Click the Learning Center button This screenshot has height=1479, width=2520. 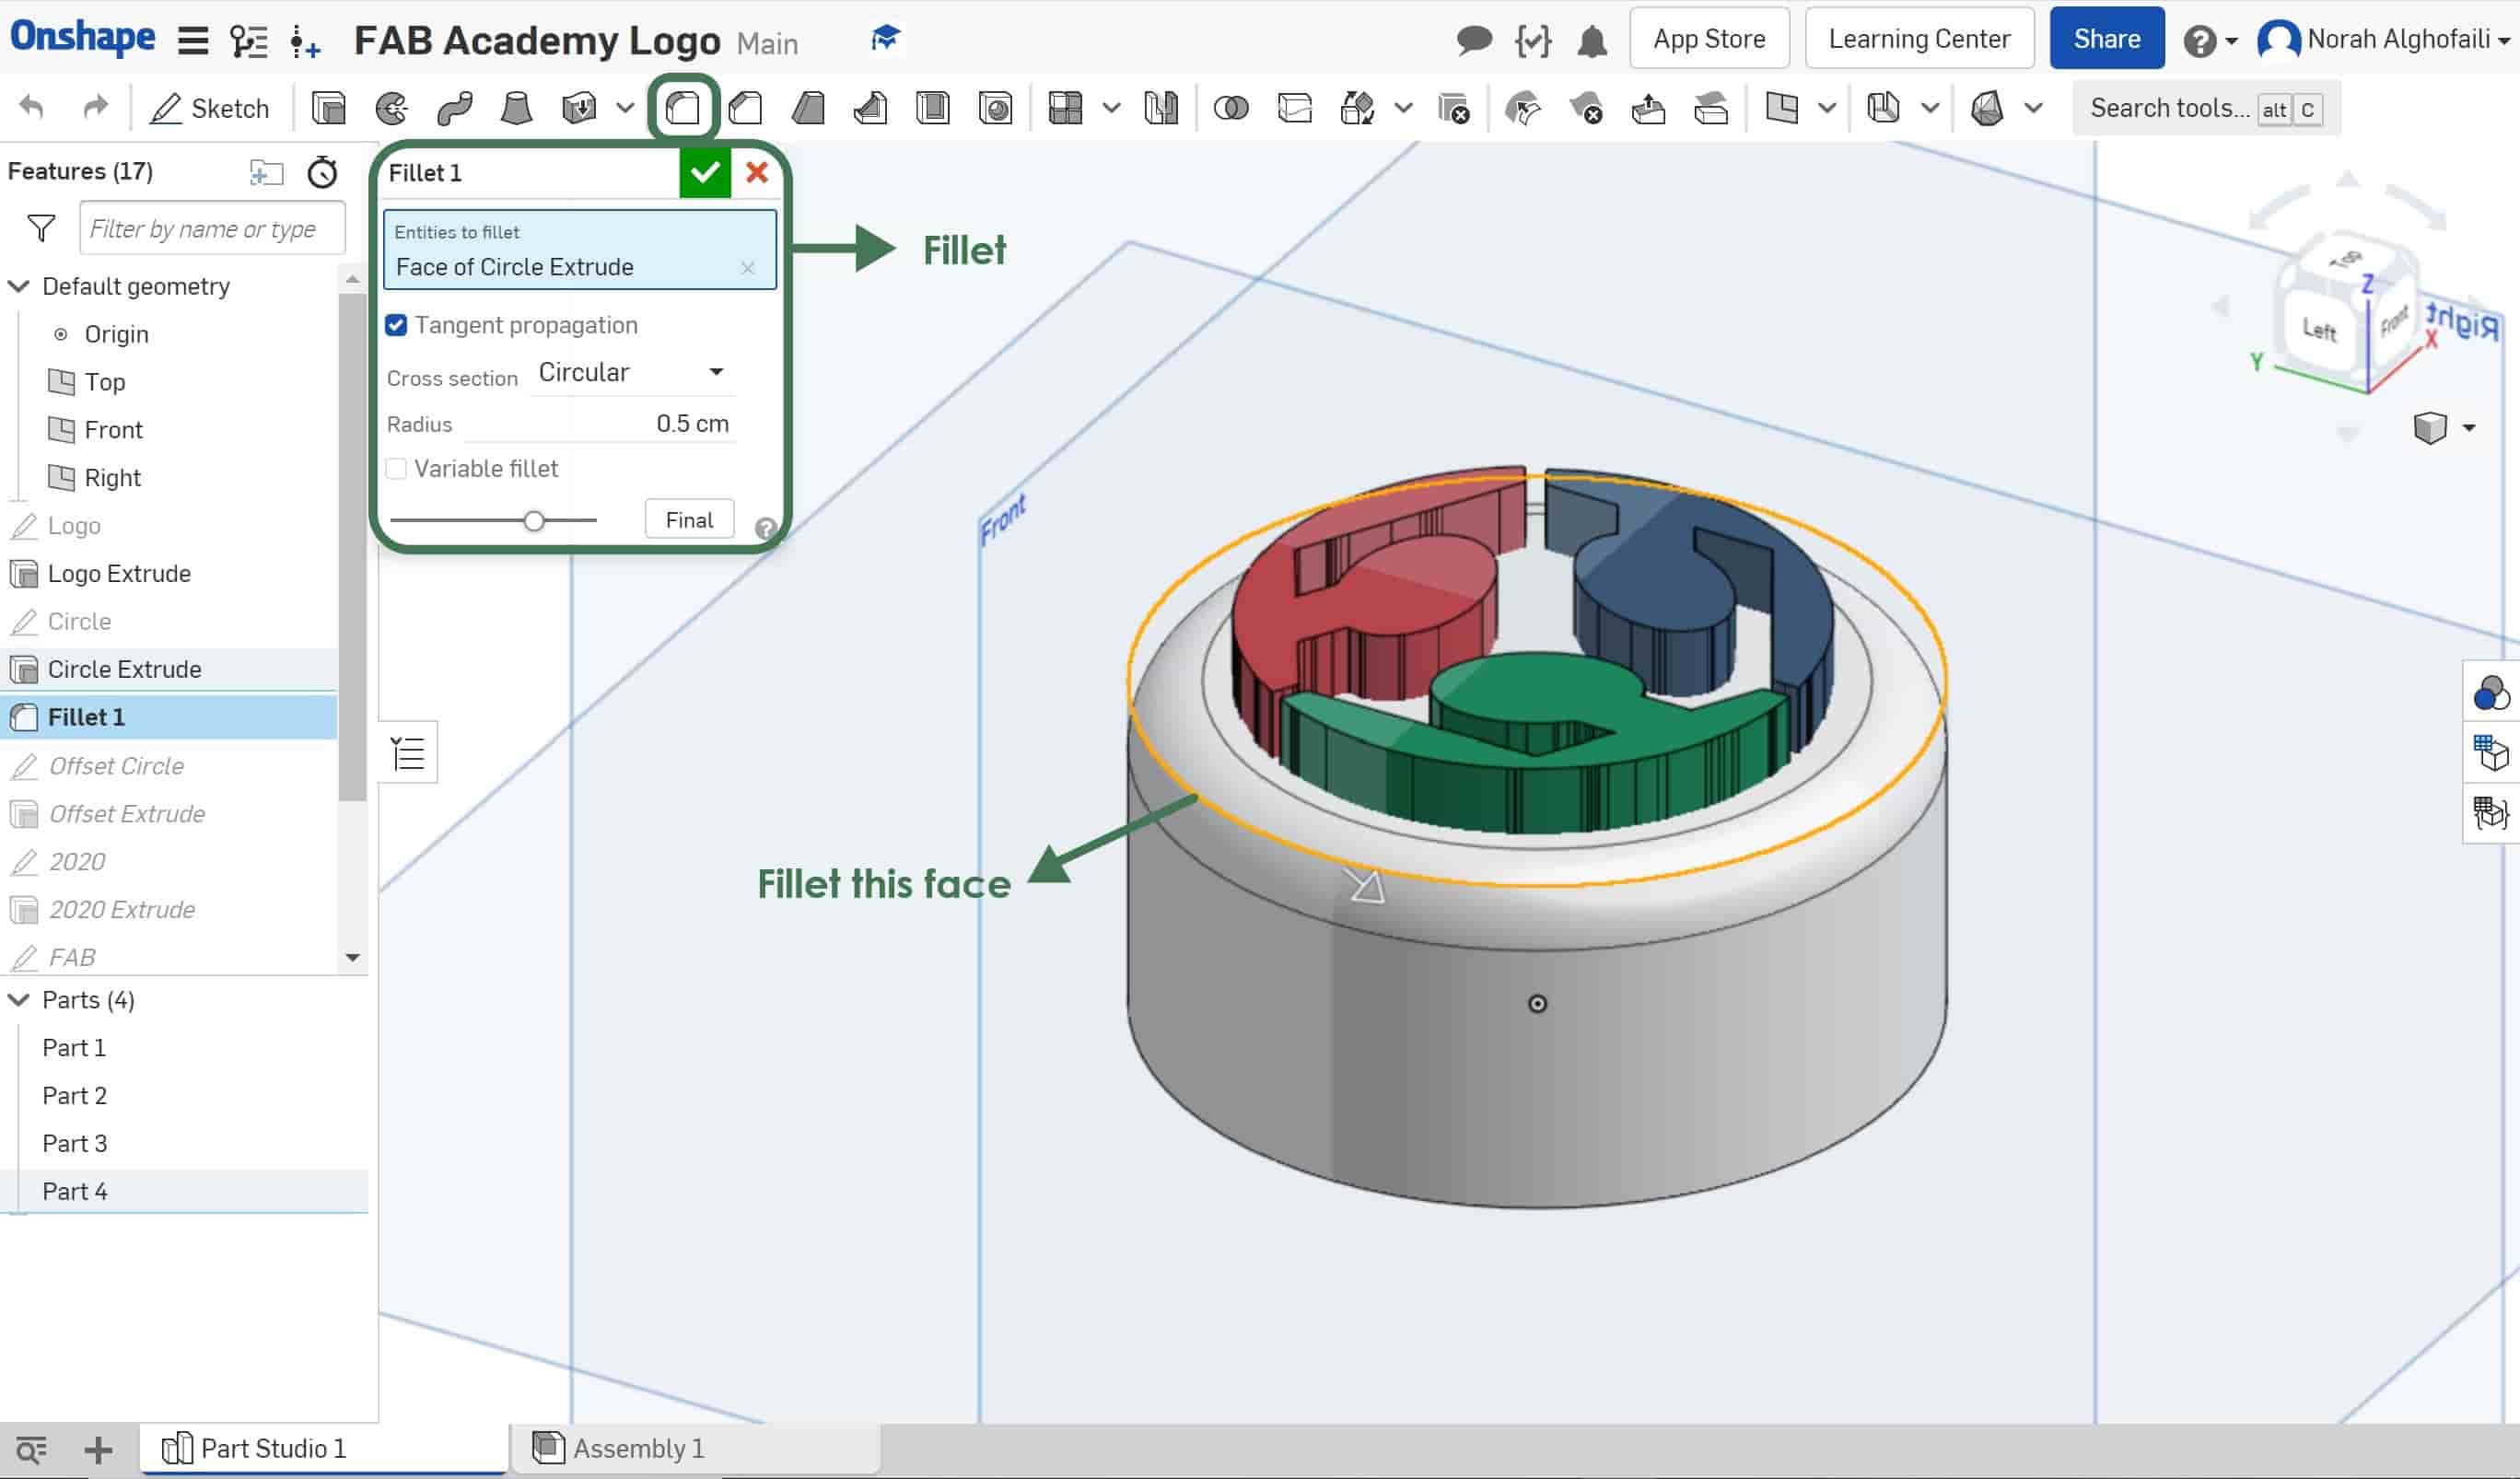pyautogui.click(x=1919, y=39)
